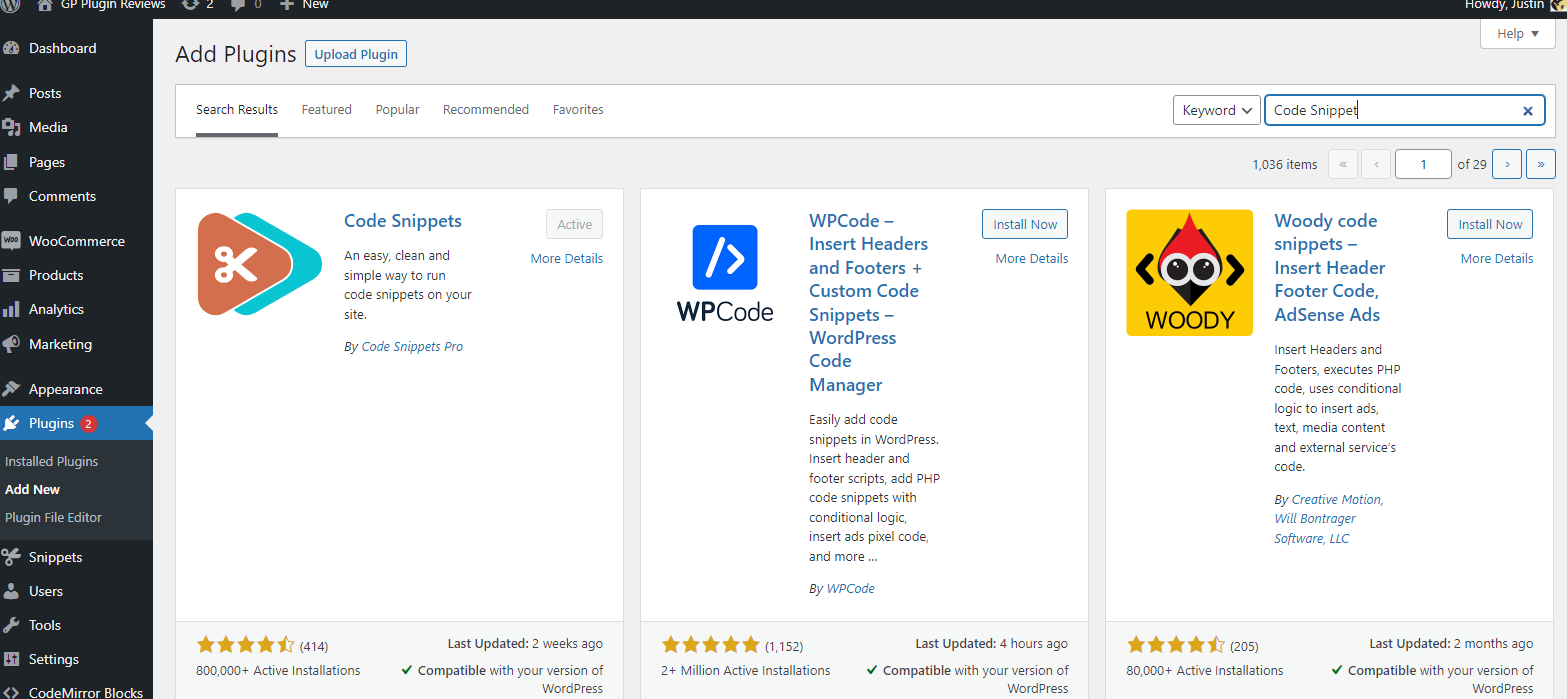Open Installed Plugins submenu item
Image resolution: width=1567 pixels, height=699 pixels.
click(x=52, y=461)
